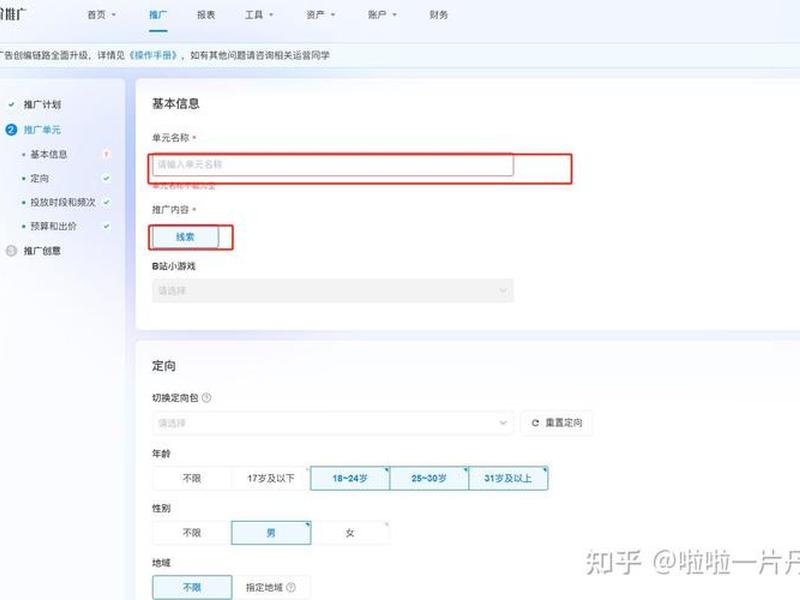The width and height of the screenshot is (800, 600).
Task: Click the 单元名称 input field
Action: click(333, 164)
